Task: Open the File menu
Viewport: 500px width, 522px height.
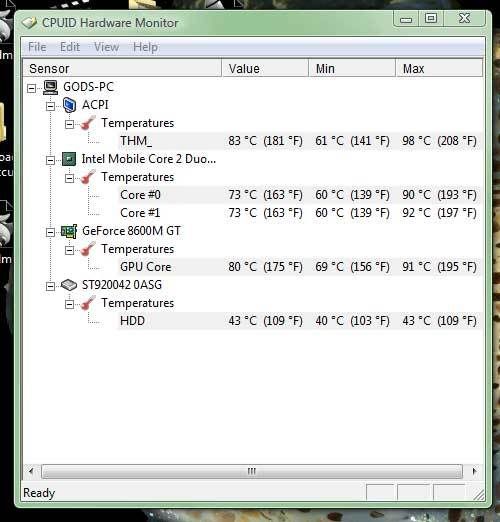Action: (37, 47)
